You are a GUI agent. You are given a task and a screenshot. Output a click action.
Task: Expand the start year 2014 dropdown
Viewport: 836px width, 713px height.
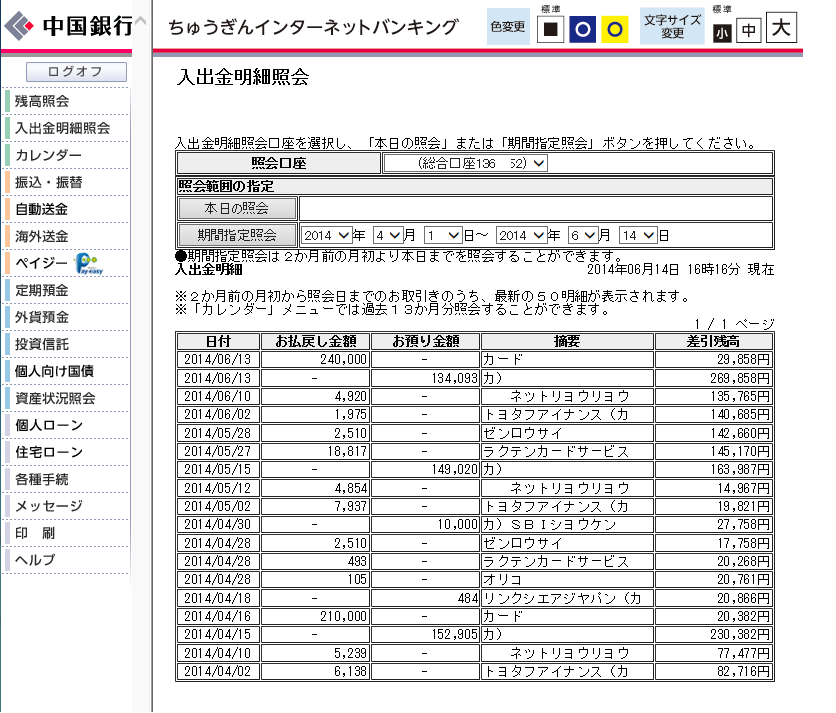[x=326, y=235]
